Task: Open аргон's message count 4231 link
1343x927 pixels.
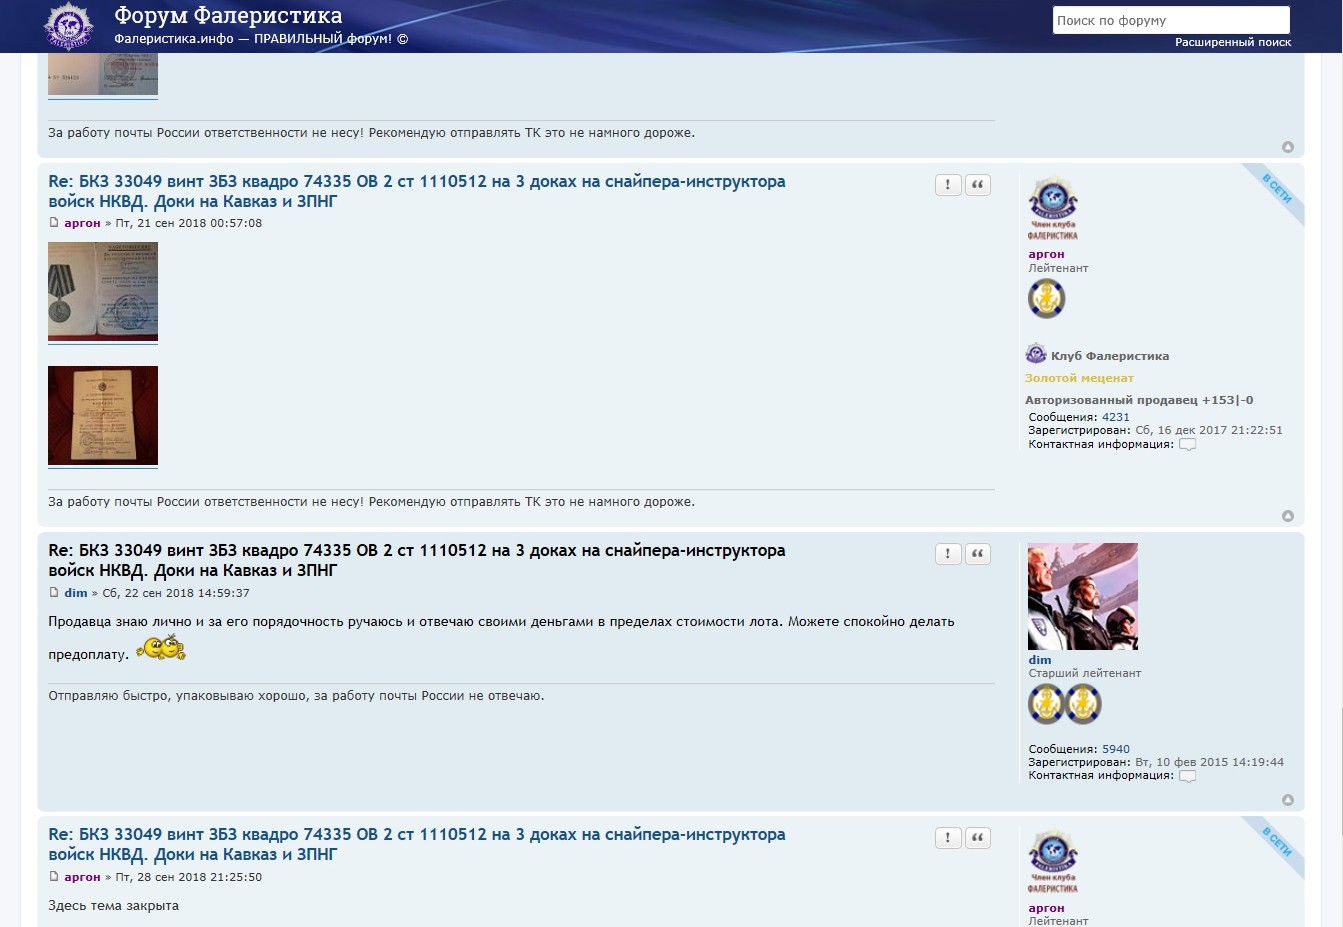Action: (x=1115, y=417)
